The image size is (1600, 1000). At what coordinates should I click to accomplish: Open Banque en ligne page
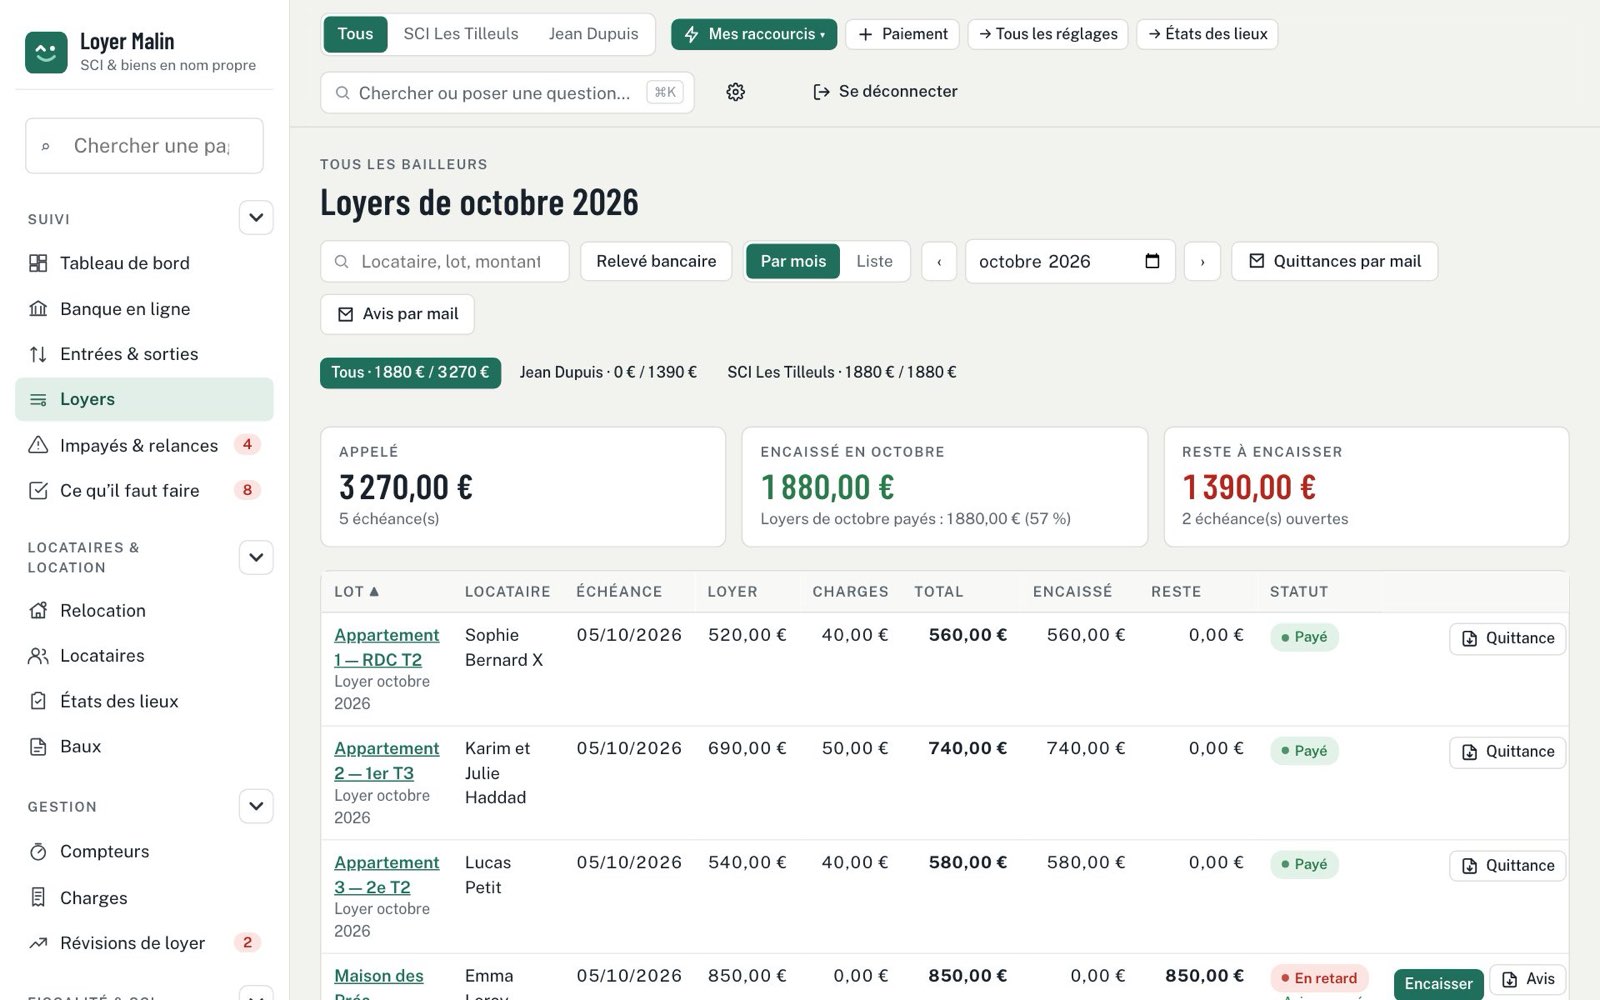point(144,309)
